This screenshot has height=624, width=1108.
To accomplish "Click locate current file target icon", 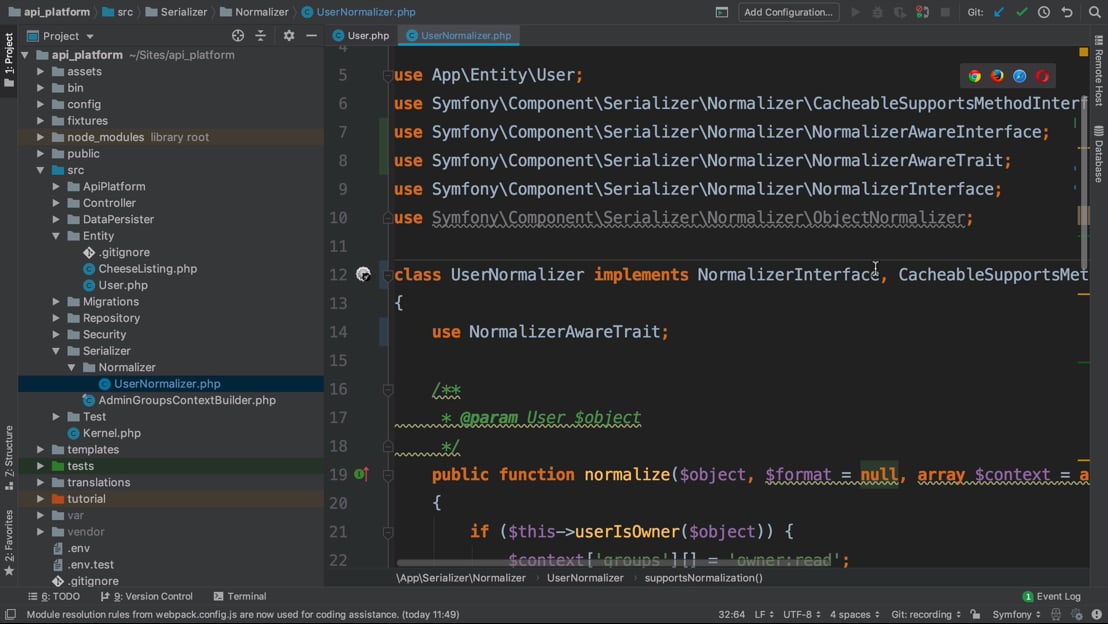I will click(238, 36).
